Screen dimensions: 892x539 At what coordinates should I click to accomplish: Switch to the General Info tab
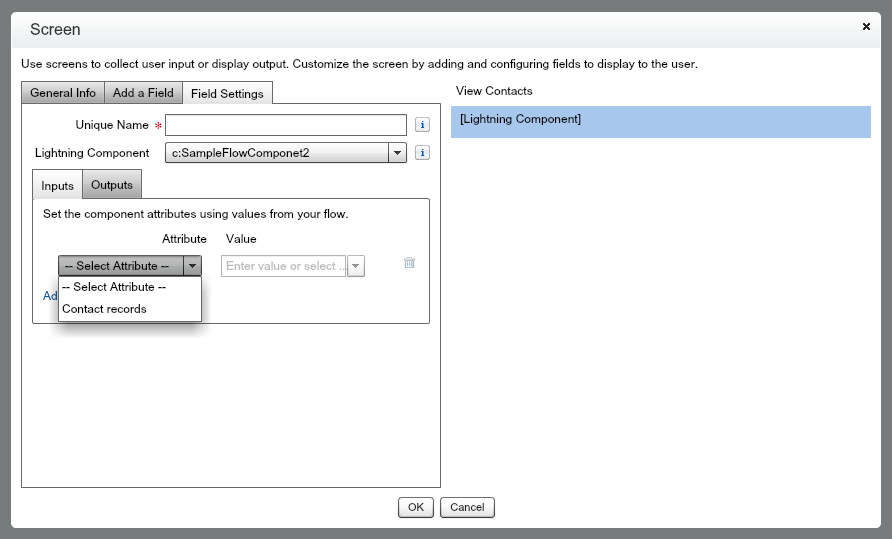click(63, 93)
